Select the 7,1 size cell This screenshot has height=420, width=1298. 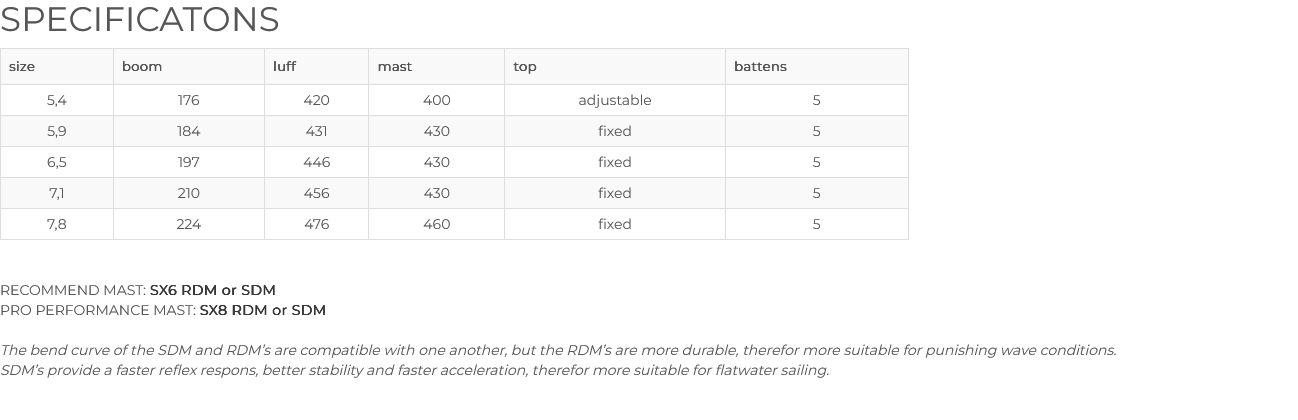click(x=57, y=193)
